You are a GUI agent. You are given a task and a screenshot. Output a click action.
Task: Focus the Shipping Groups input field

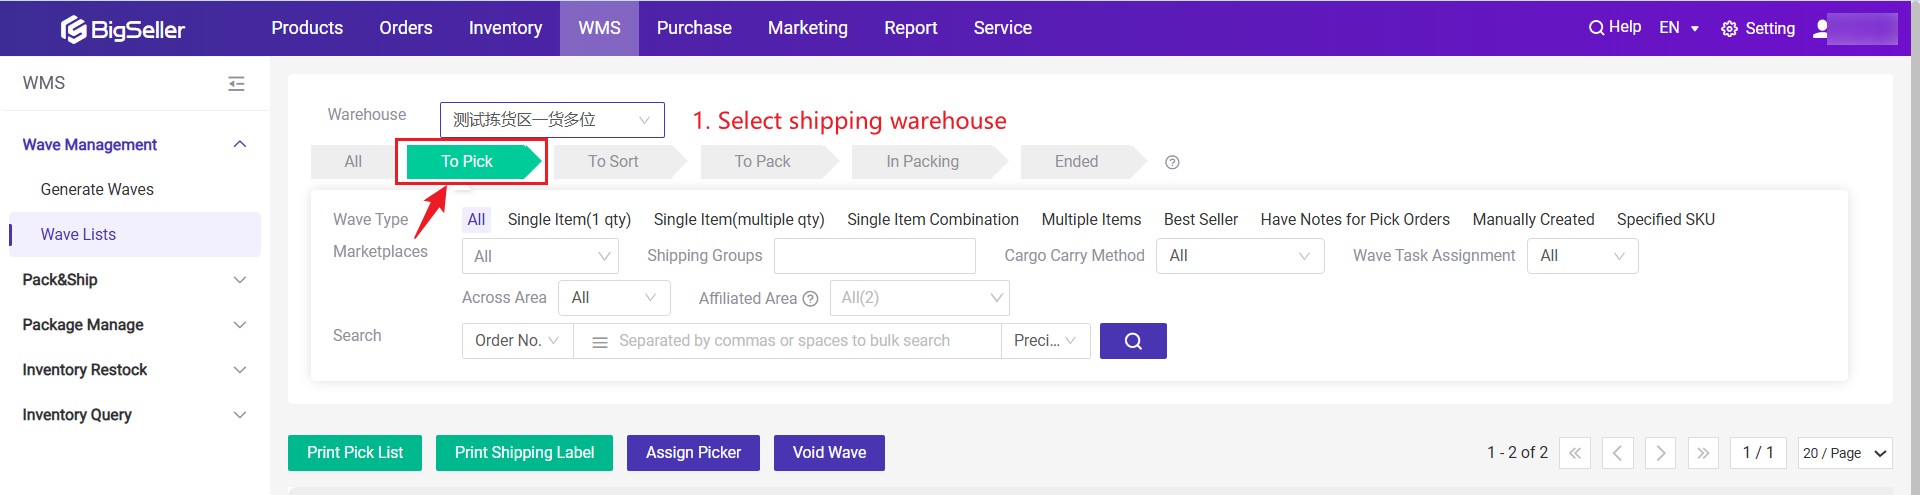875,256
